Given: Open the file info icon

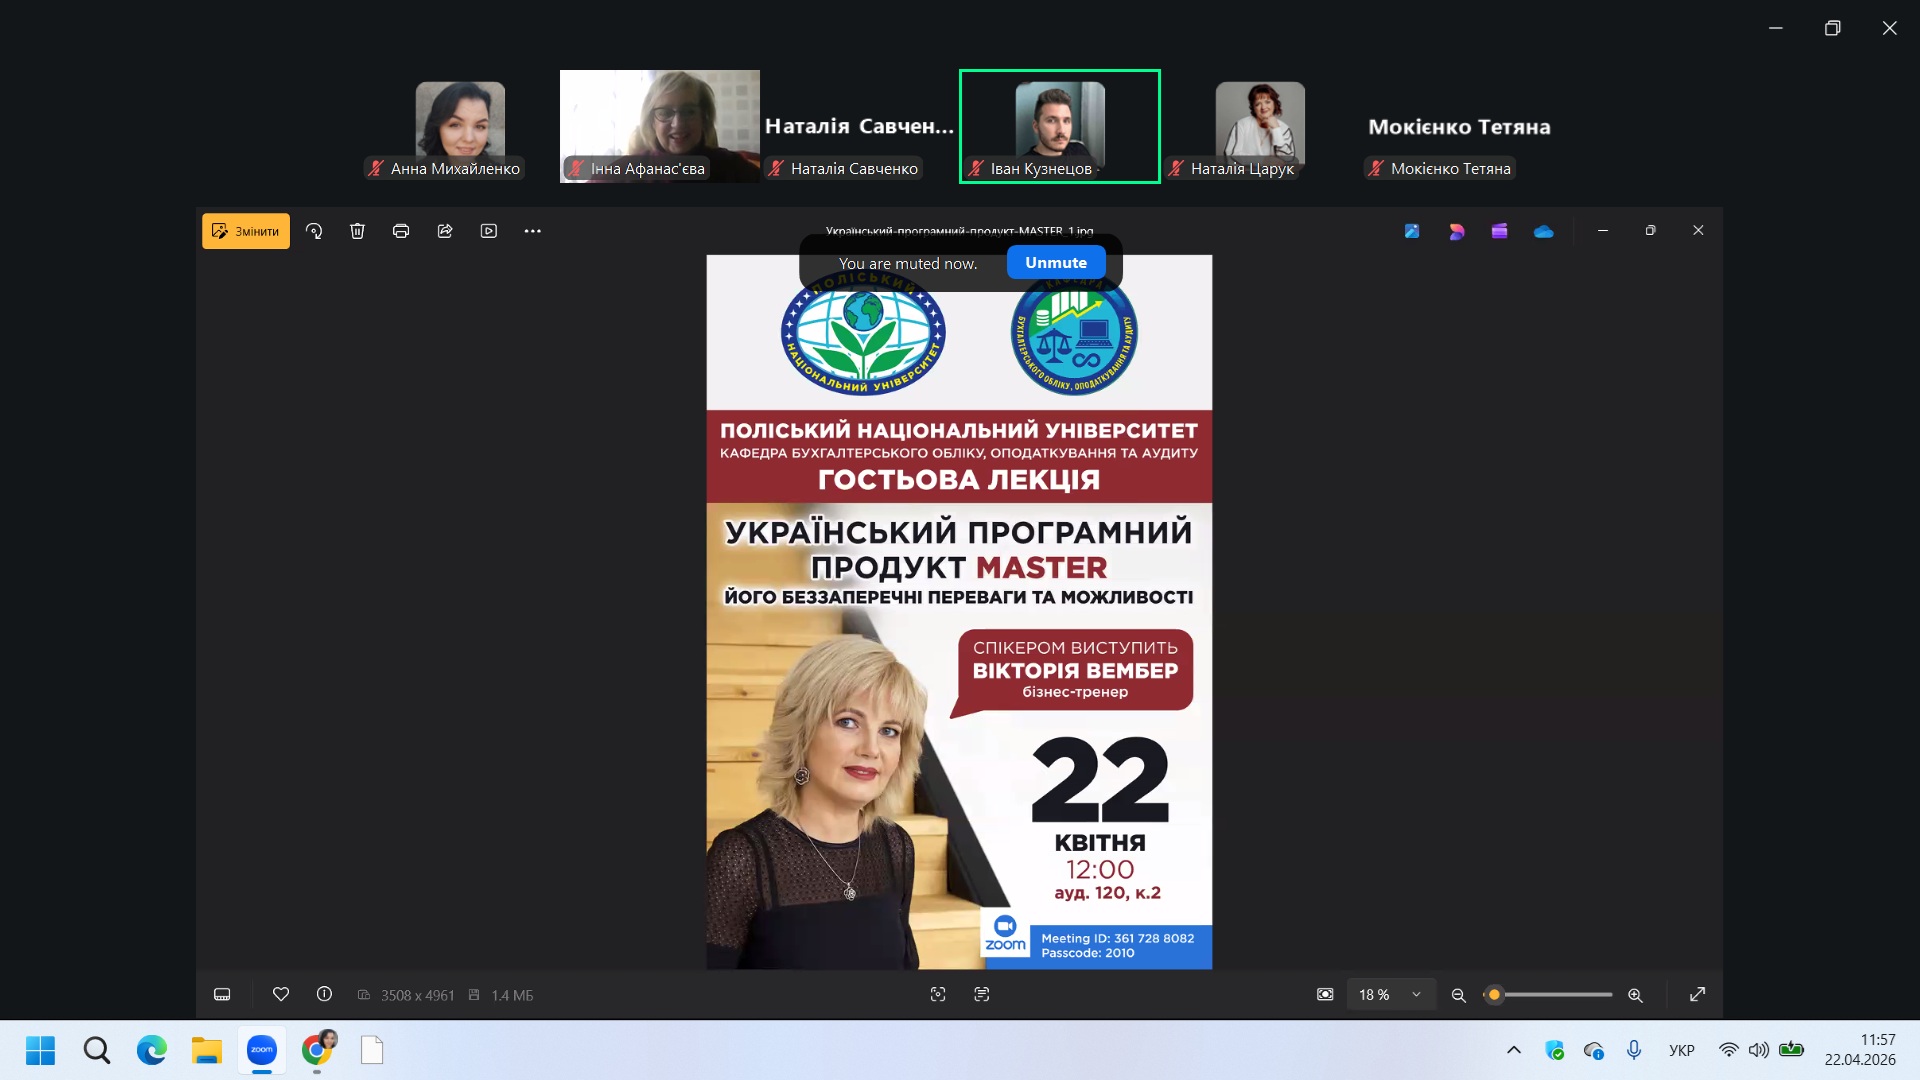Looking at the screenshot, I should (324, 994).
